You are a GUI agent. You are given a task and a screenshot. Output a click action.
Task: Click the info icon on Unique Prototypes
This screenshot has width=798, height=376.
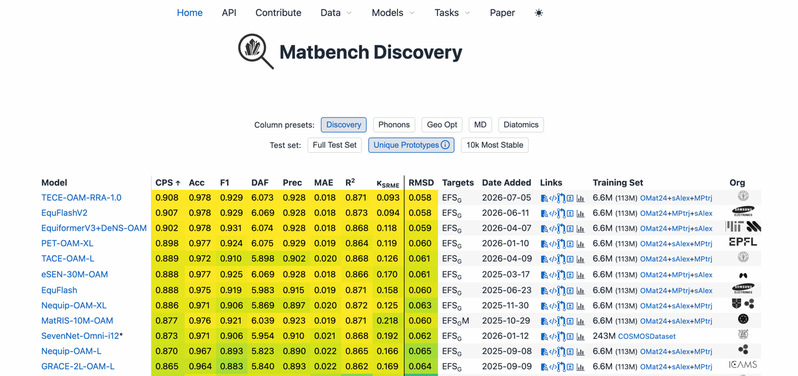point(445,145)
